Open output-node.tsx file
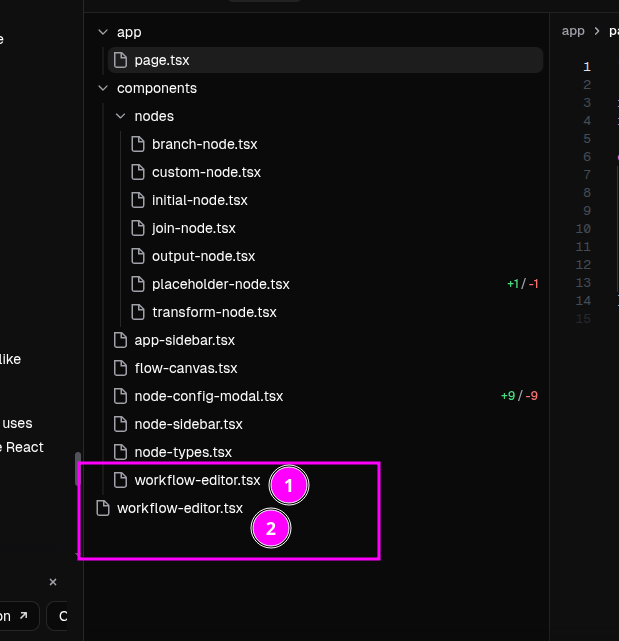The width and height of the screenshot is (619, 641). tap(204, 256)
